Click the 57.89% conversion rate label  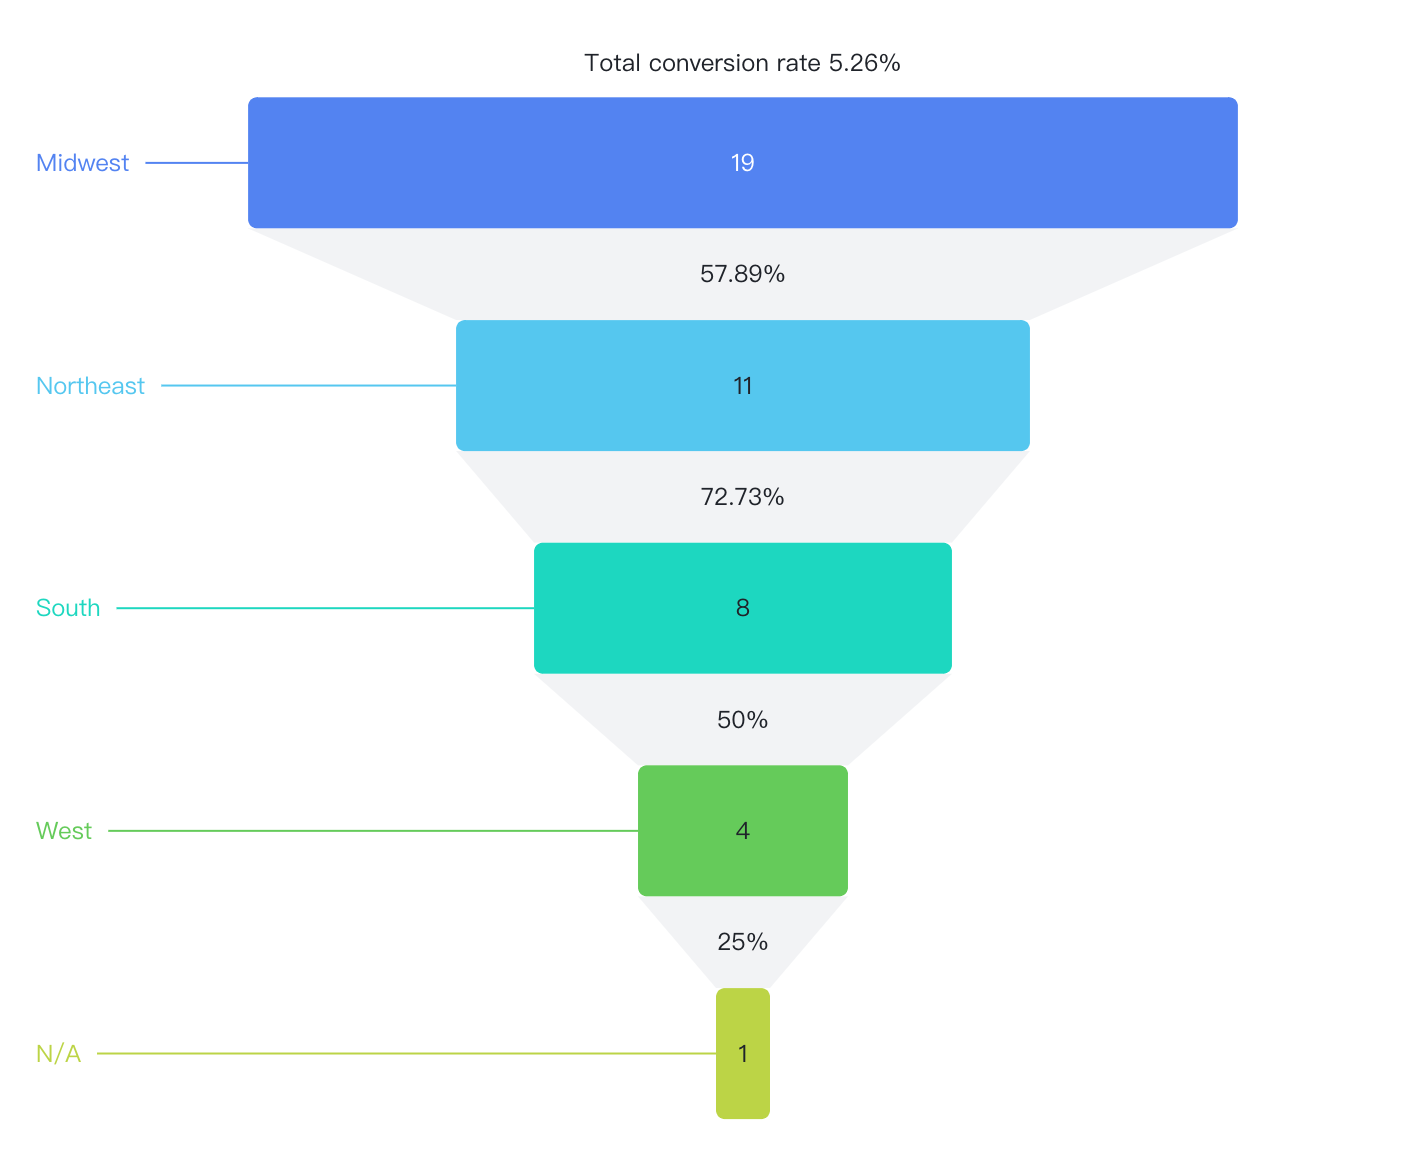pos(742,274)
